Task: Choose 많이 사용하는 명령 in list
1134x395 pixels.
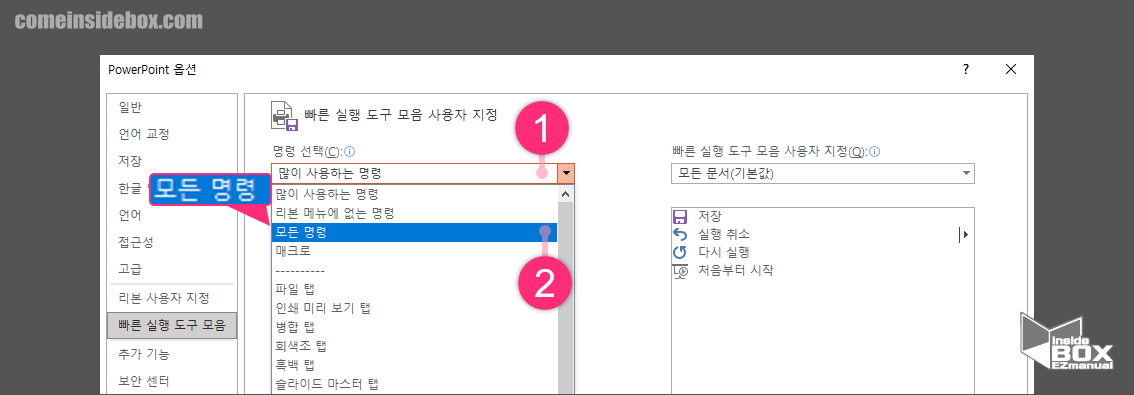Action: (x=414, y=194)
